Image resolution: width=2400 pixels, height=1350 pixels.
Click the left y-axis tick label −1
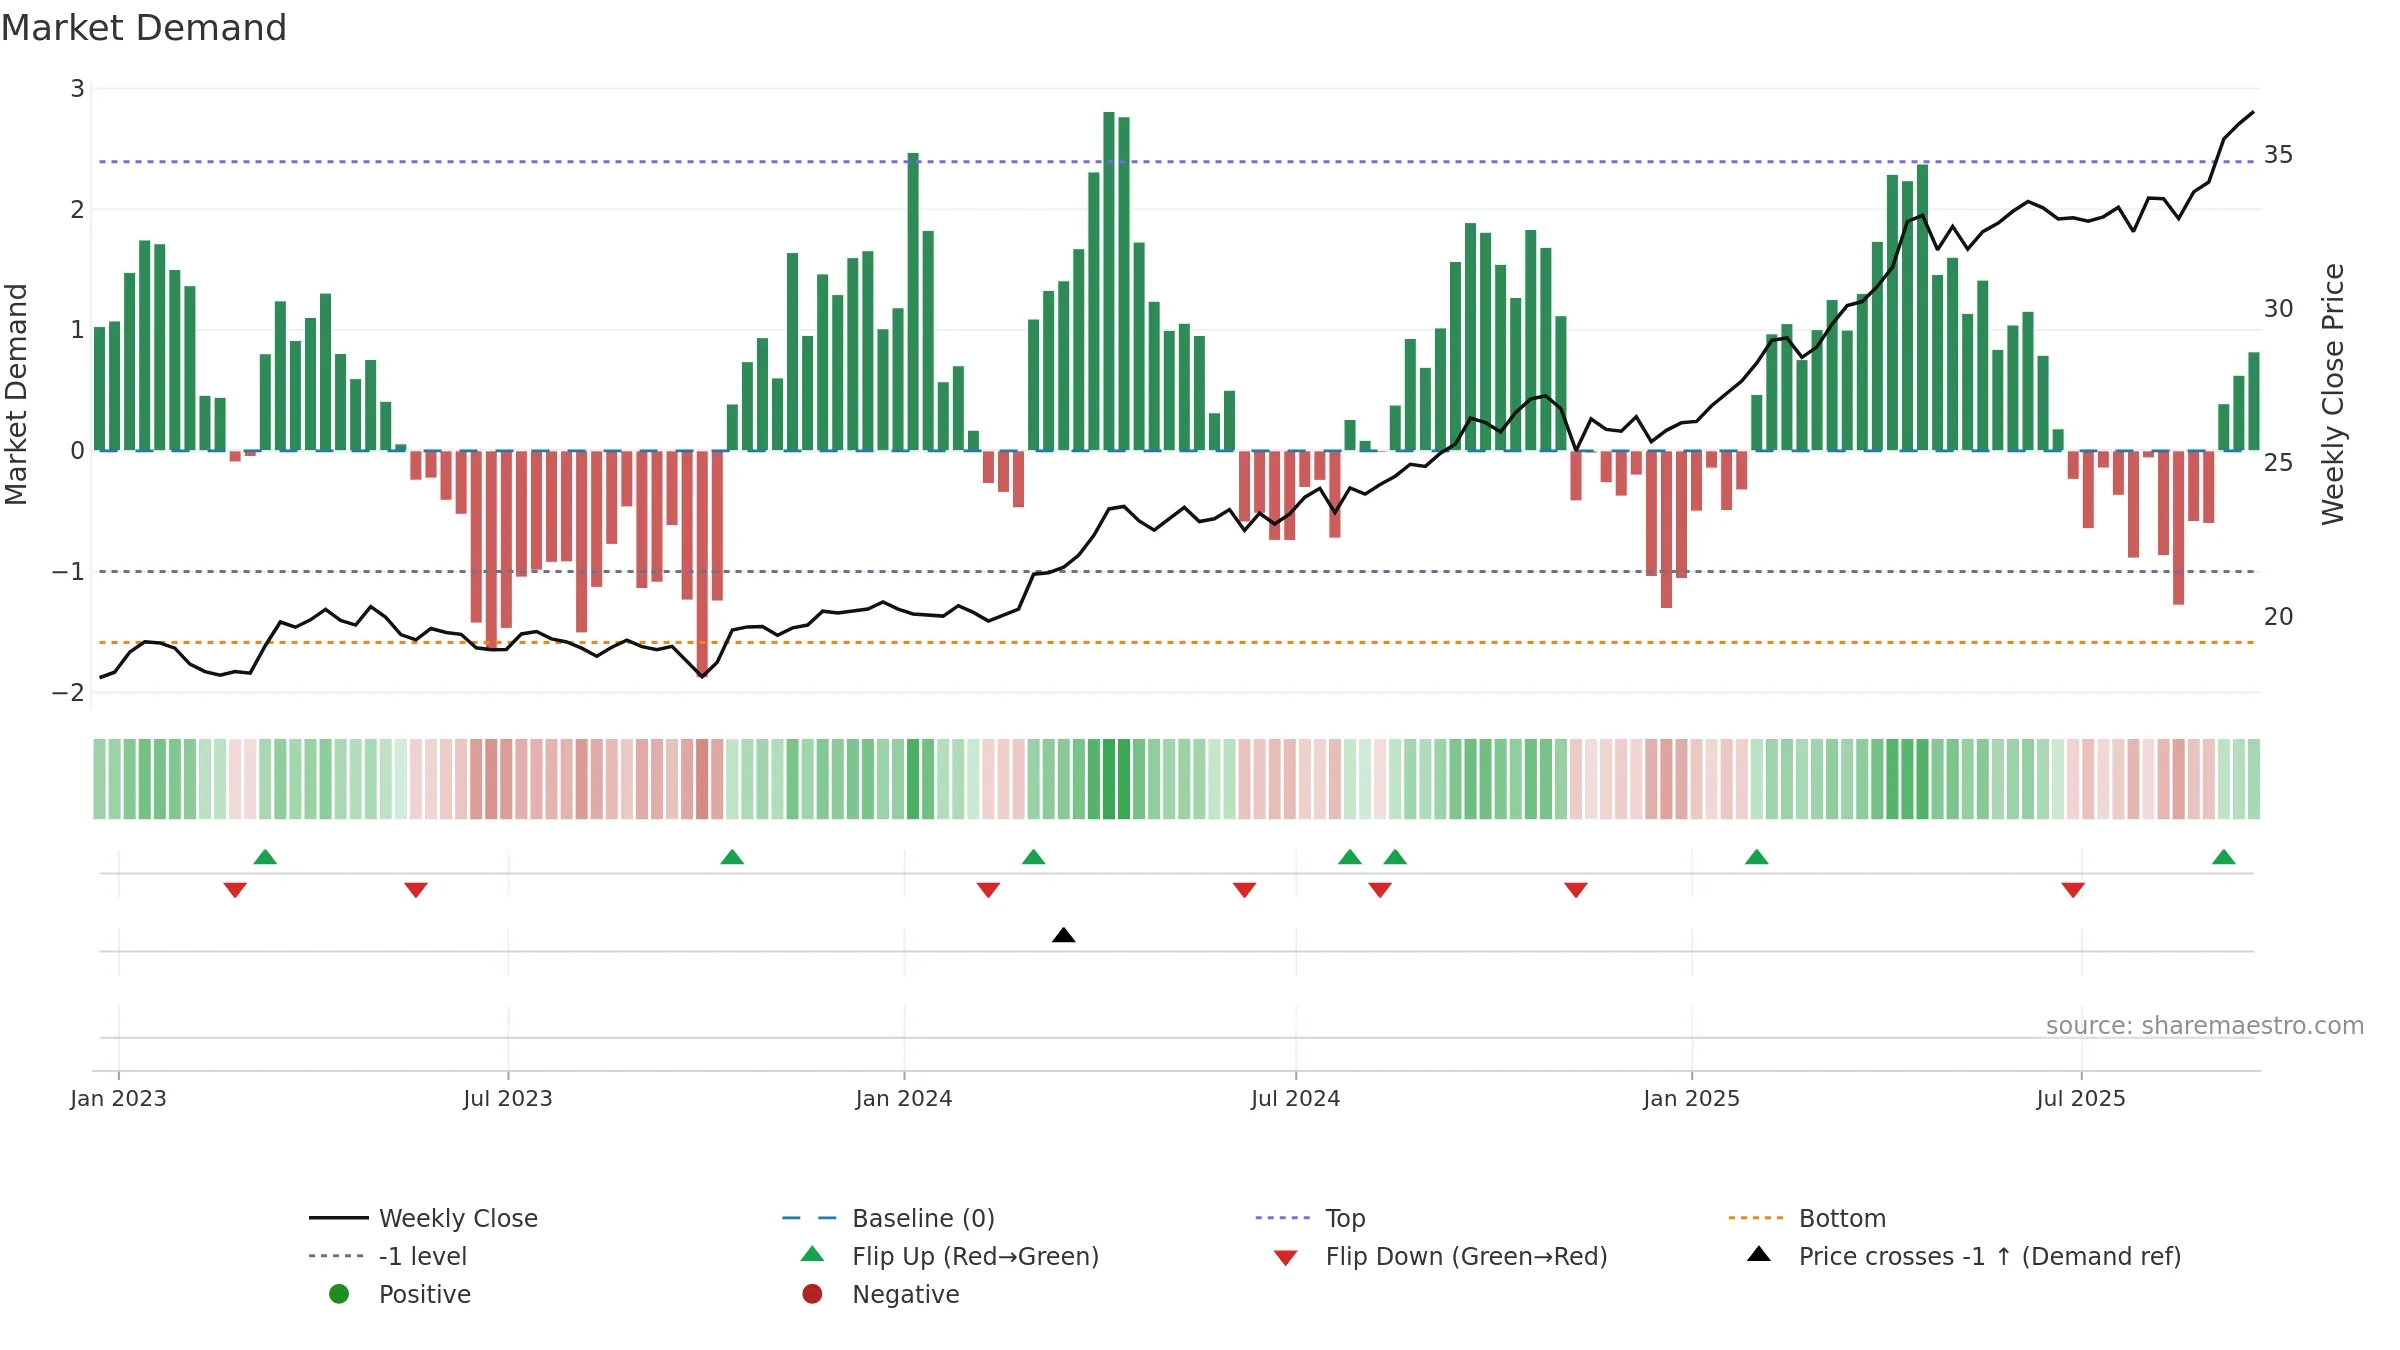[x=68, y=571]
